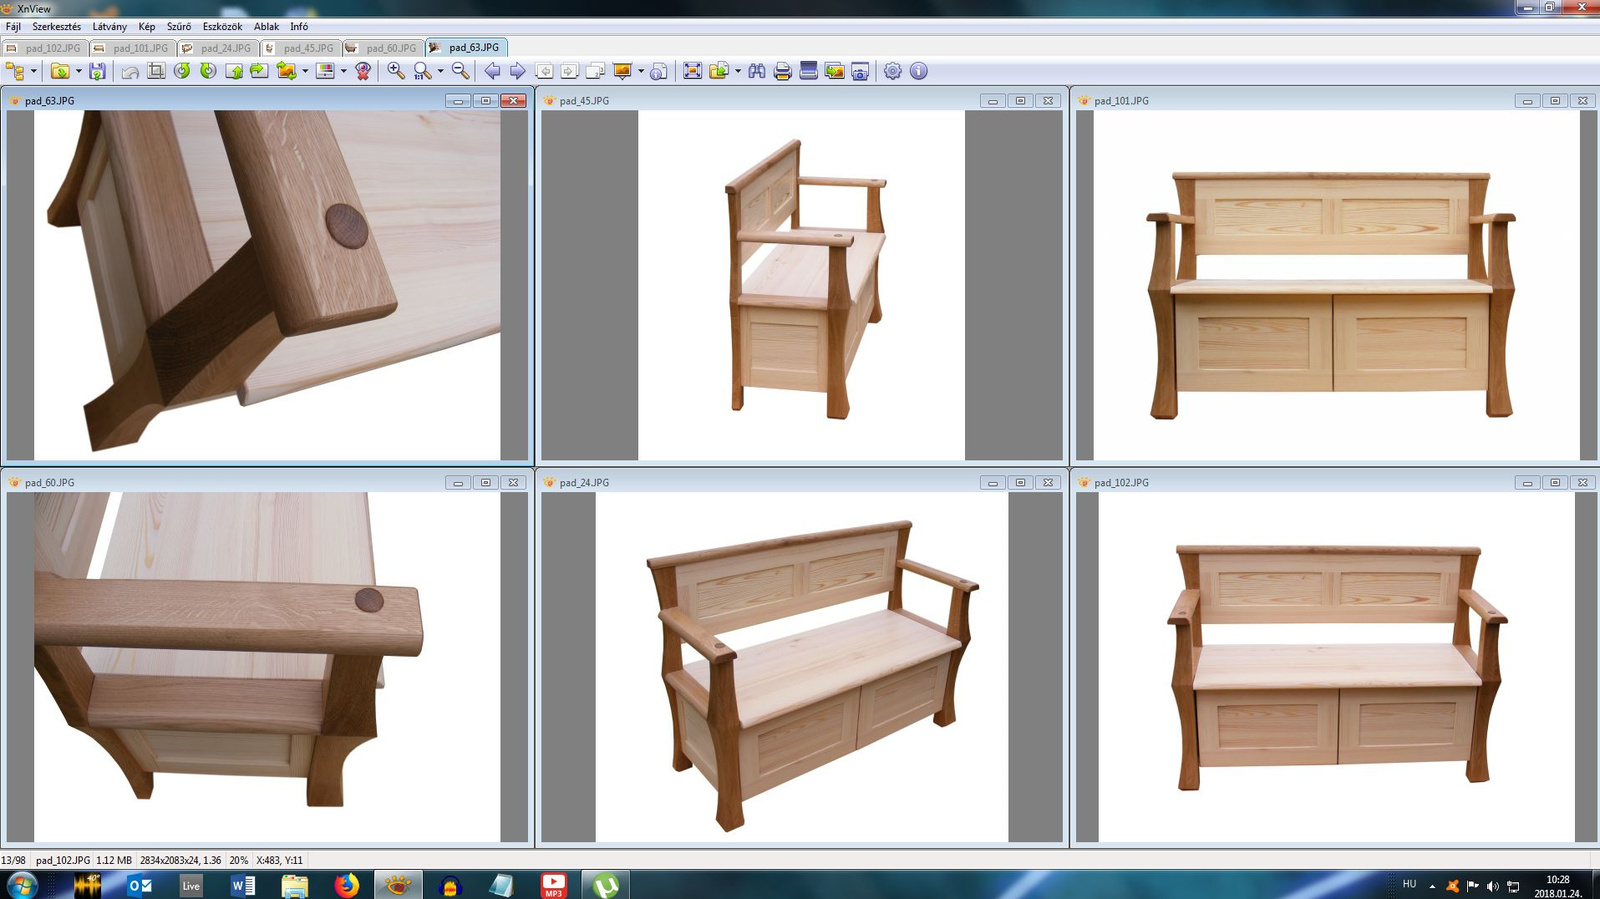Open Search with binoculars icon
The height and width of the screenshot is (899, 1600).
[x=757, y=71]
